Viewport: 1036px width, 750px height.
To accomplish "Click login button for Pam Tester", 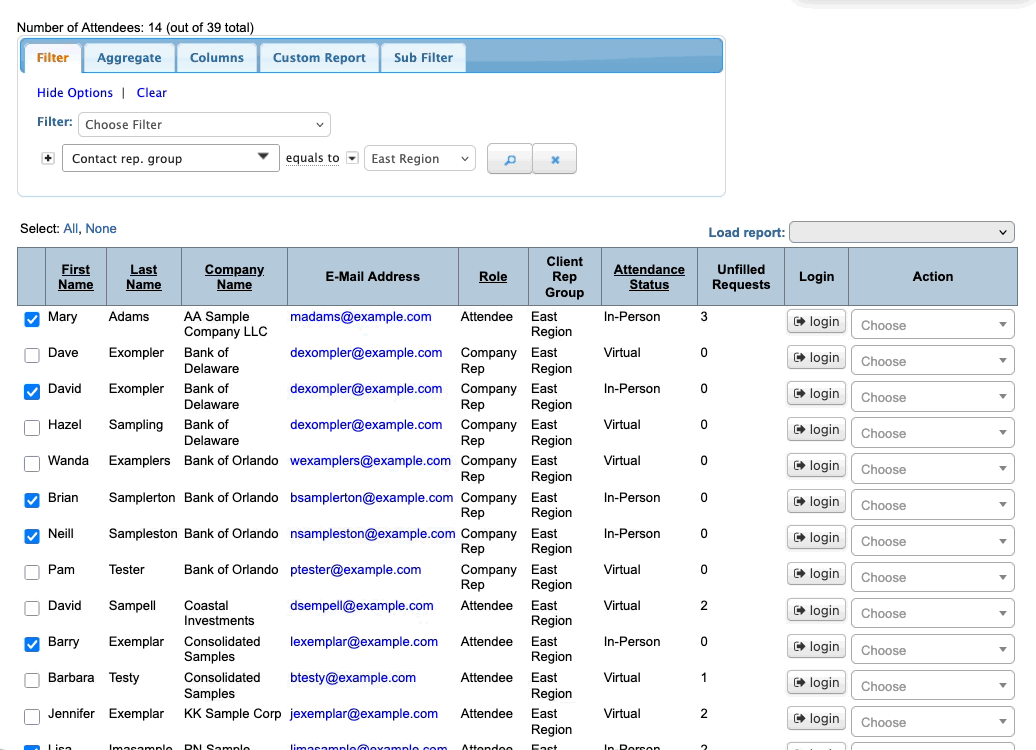I will pos(816,574).
